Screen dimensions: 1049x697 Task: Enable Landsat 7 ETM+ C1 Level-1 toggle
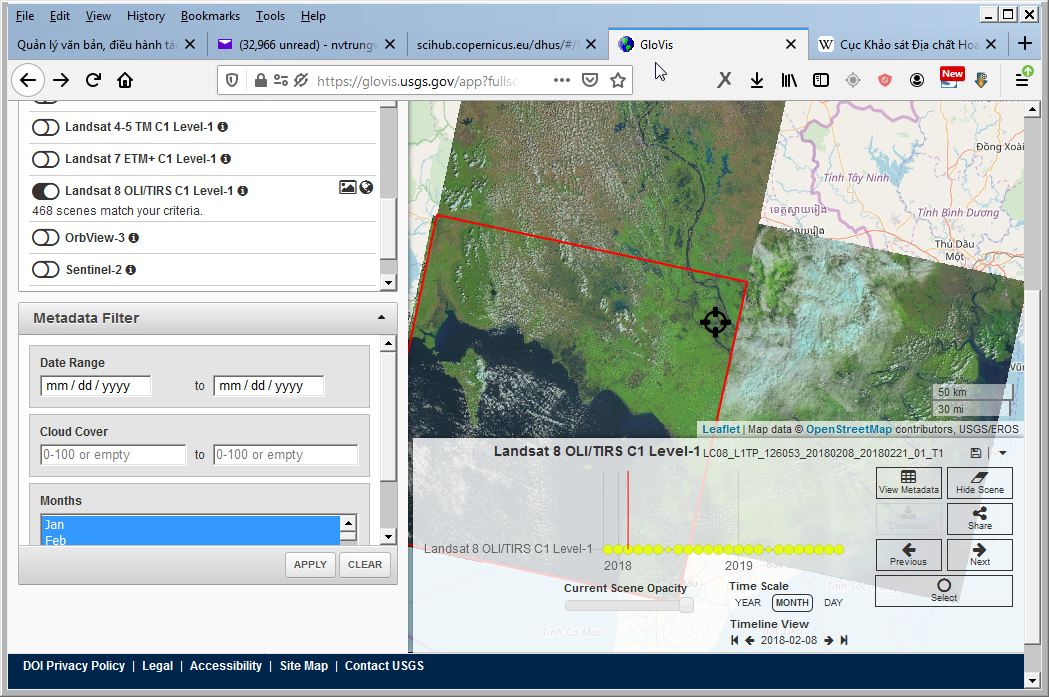pos(45,159)
